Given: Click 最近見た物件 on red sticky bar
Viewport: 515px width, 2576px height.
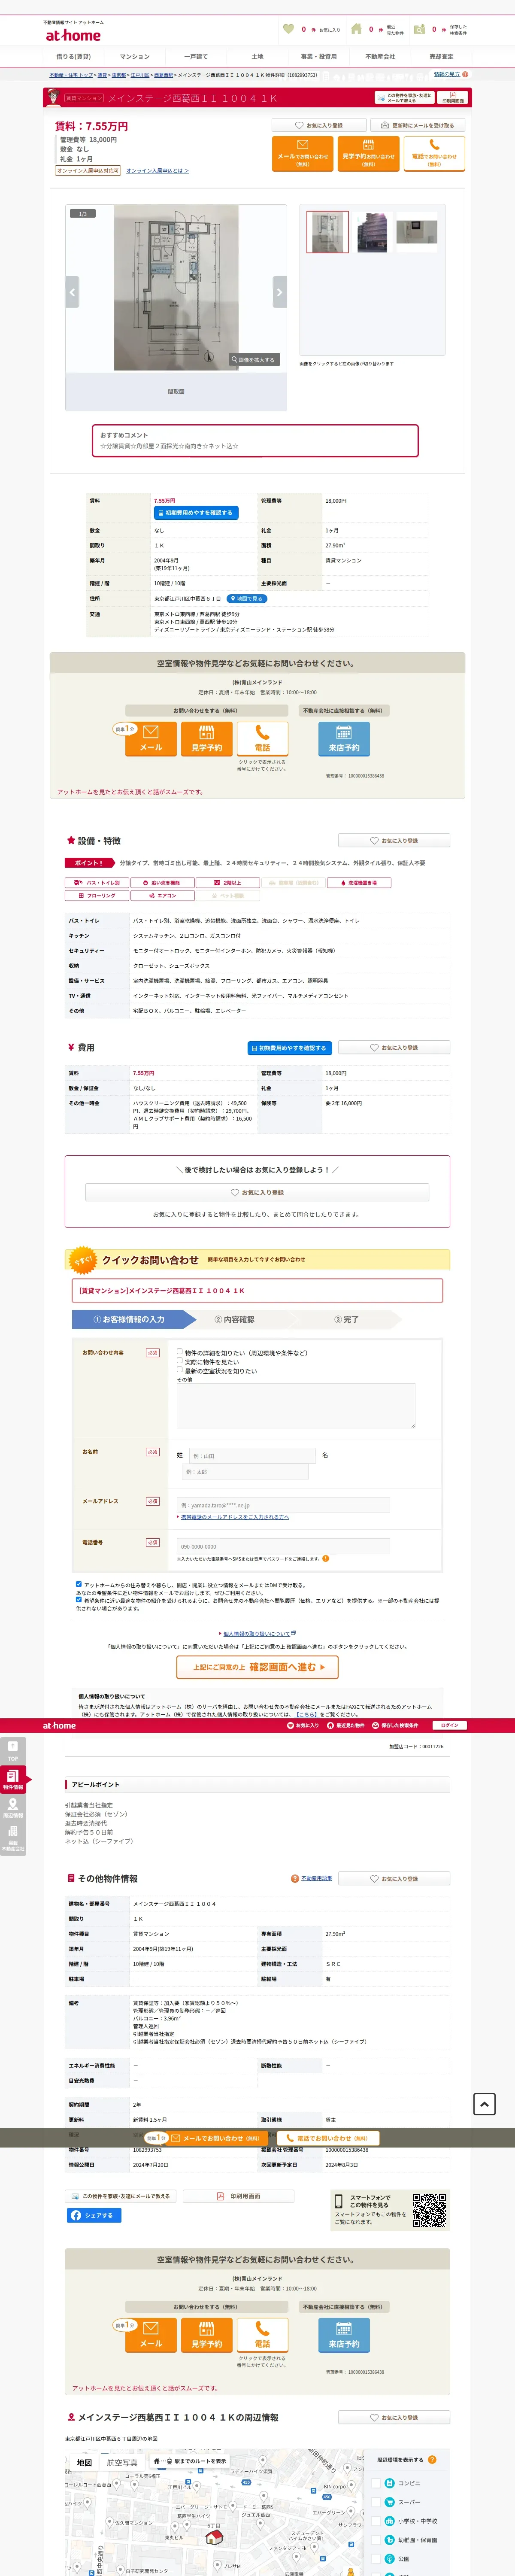Looking at the screenshot, I should pyautogui.click(x=346, y=1725).
